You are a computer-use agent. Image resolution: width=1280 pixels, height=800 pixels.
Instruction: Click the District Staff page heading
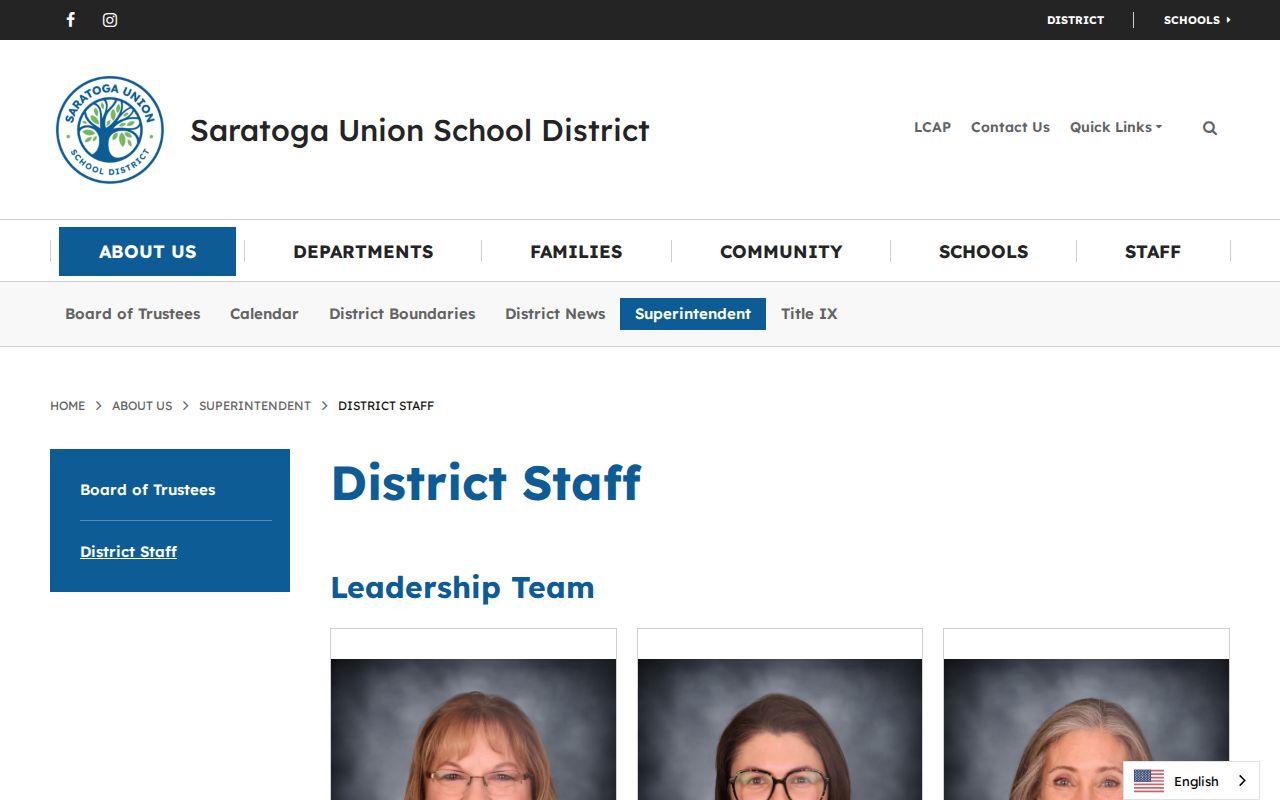pos(486,483)
